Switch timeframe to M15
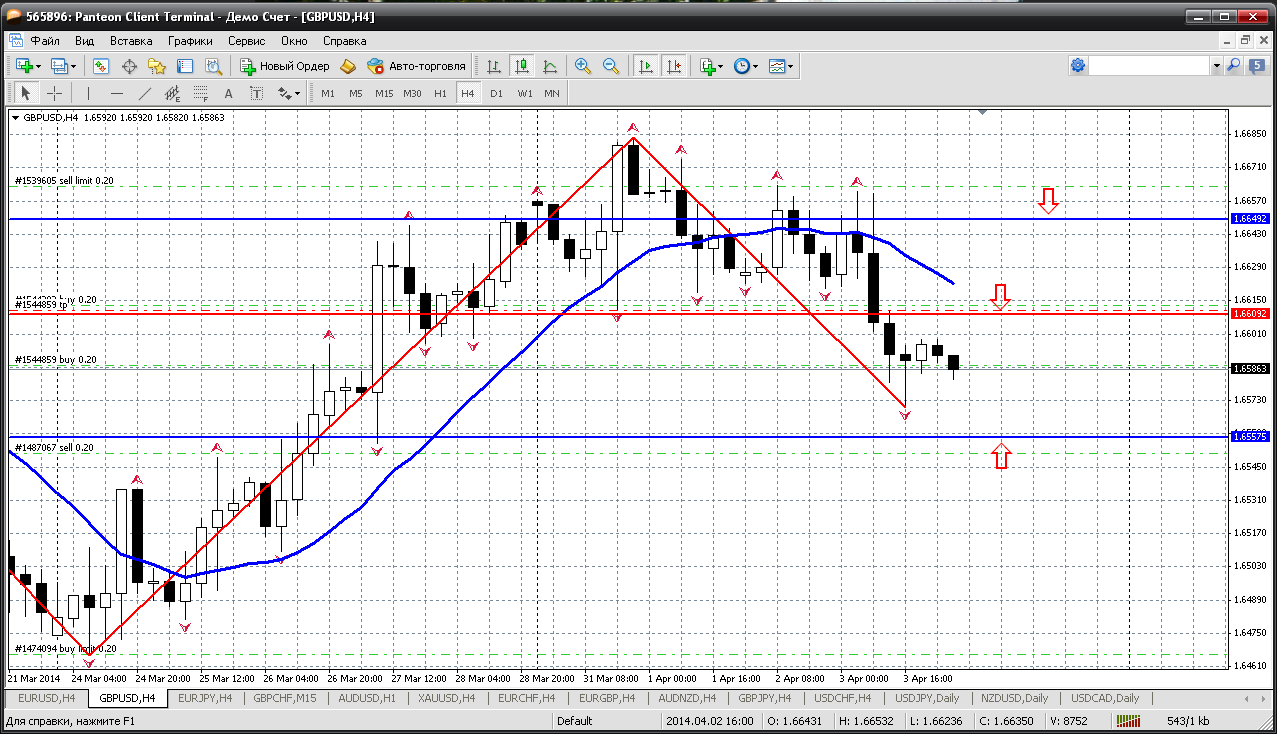 [x=384, y=93]
